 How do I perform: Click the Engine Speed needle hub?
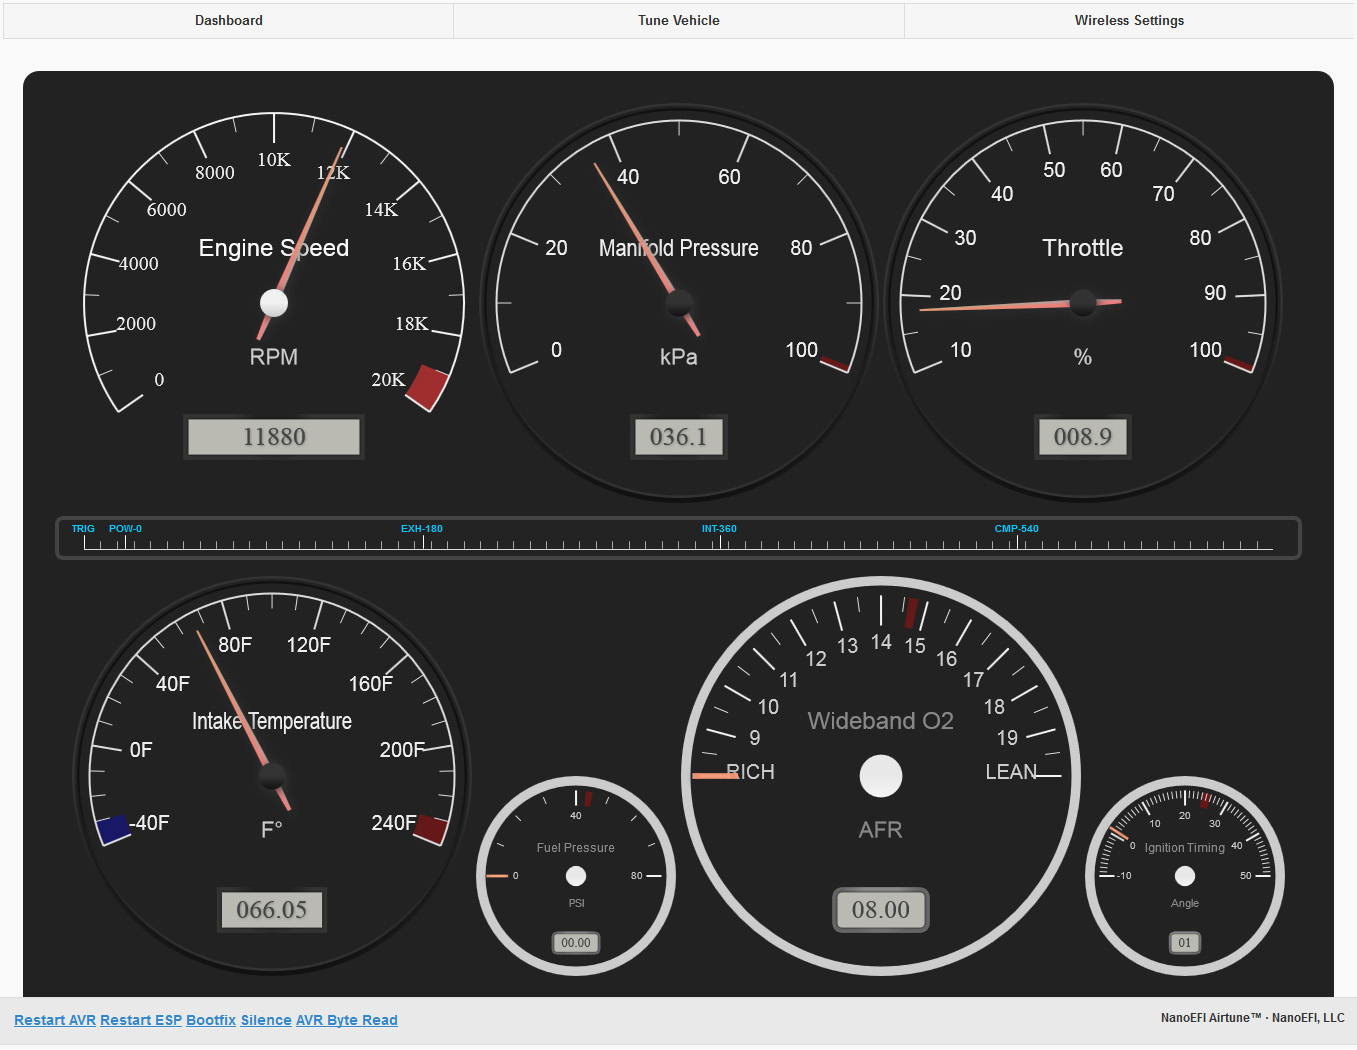pyautogui.click(x=274, y=302)
